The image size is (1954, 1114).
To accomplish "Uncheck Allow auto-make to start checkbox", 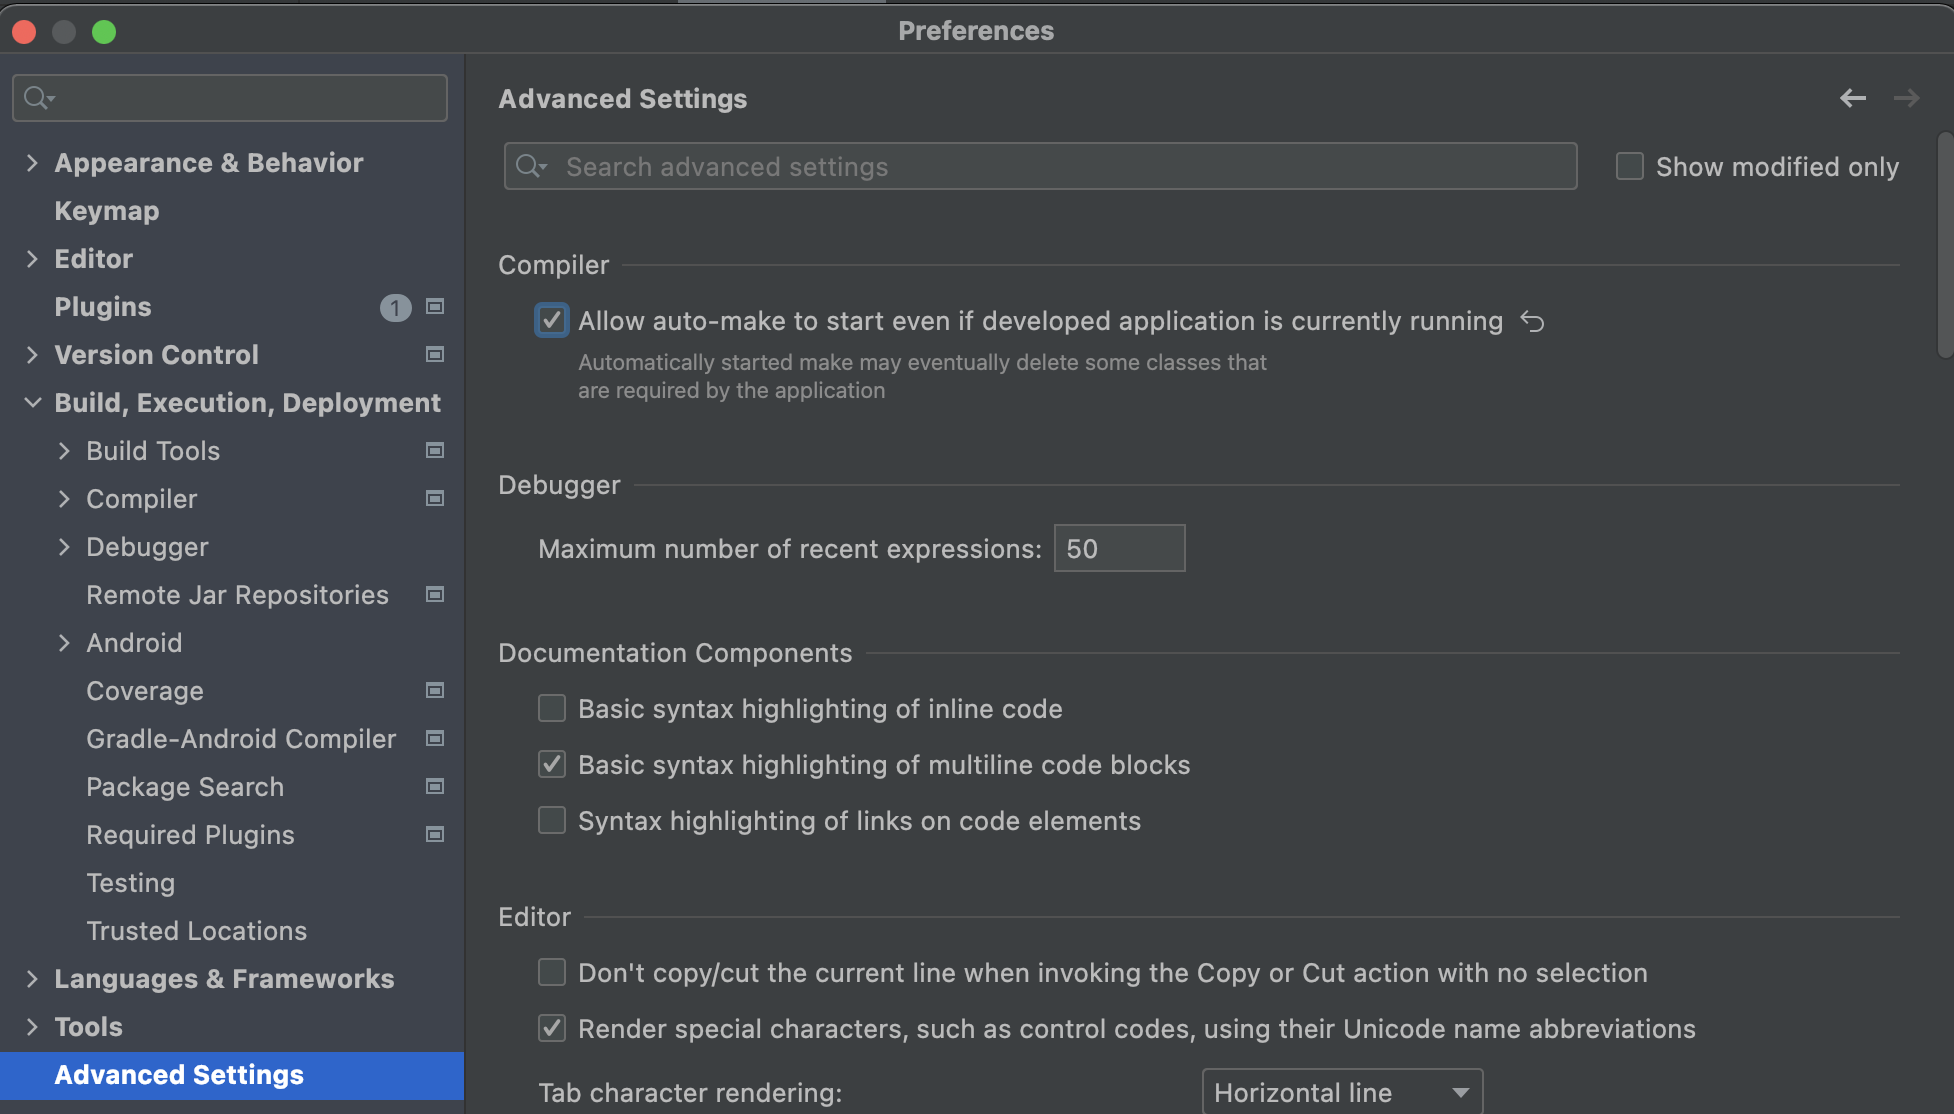I will point(552,321).
